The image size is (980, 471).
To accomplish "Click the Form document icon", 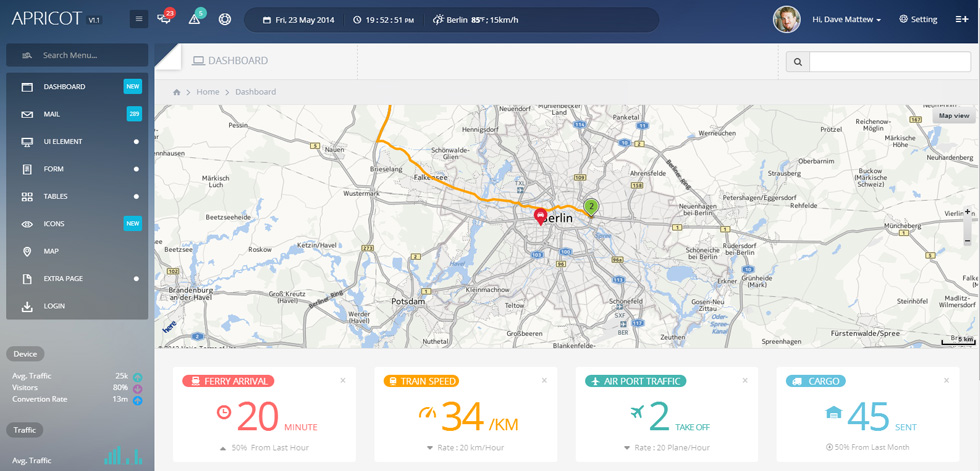I will tap(27, 169).
